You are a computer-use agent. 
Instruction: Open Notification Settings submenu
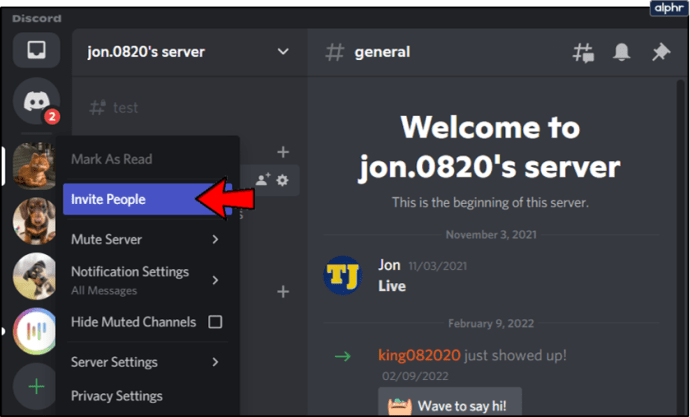(147, 280)
